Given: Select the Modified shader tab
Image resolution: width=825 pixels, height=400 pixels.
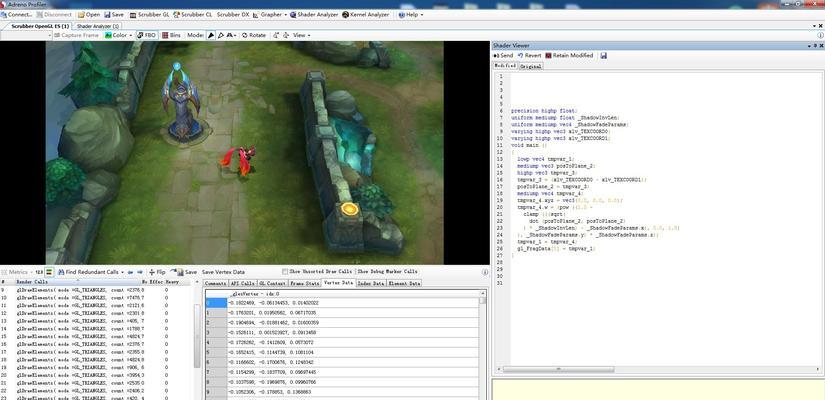Looking at the screenshot, I should [x=505, y=66].
